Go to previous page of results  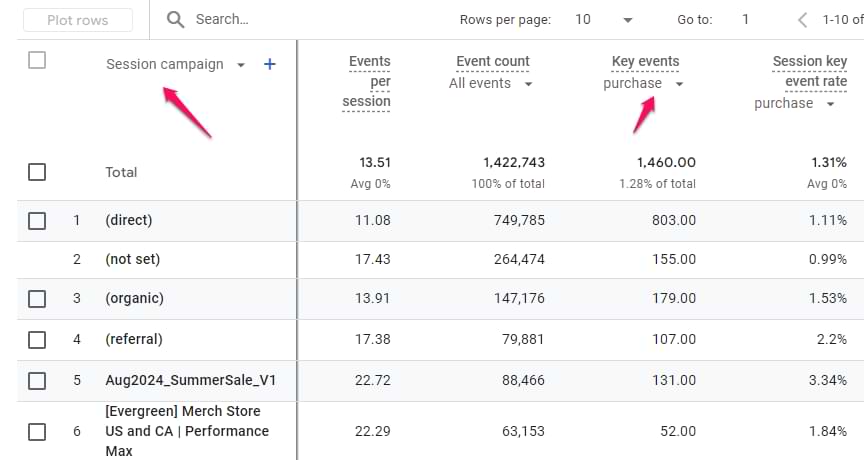[x=802, y=20]
